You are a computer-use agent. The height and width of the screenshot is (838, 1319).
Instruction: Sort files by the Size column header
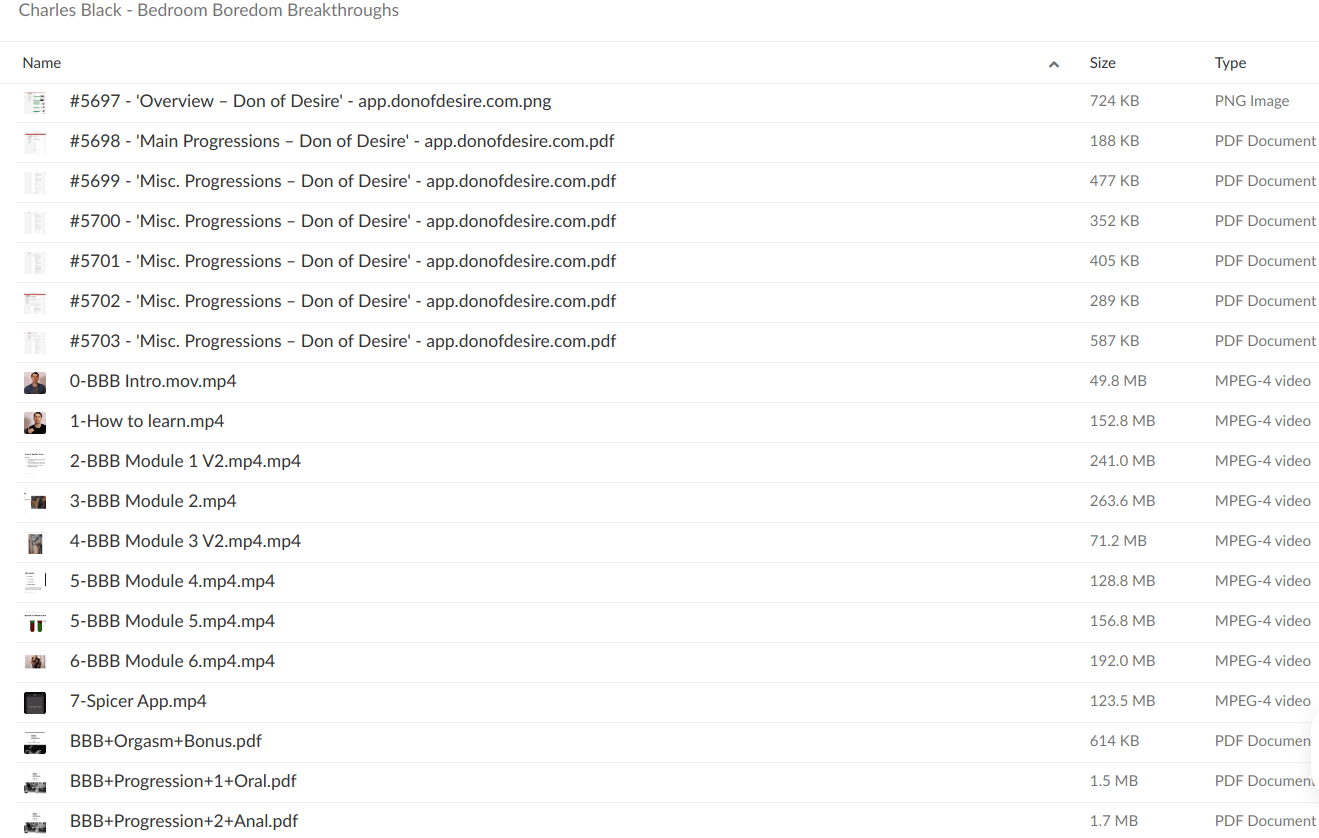(x=1102, y=63)
